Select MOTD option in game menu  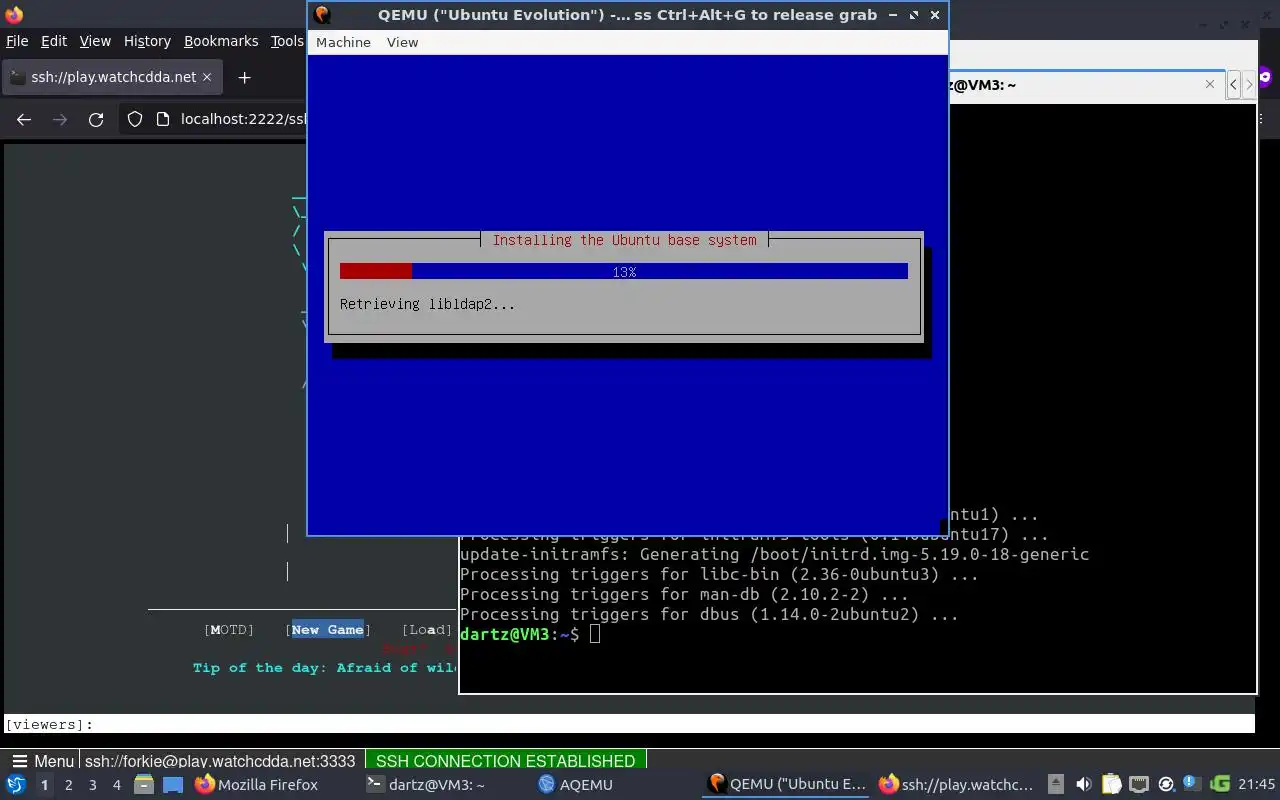pos(229,629)
